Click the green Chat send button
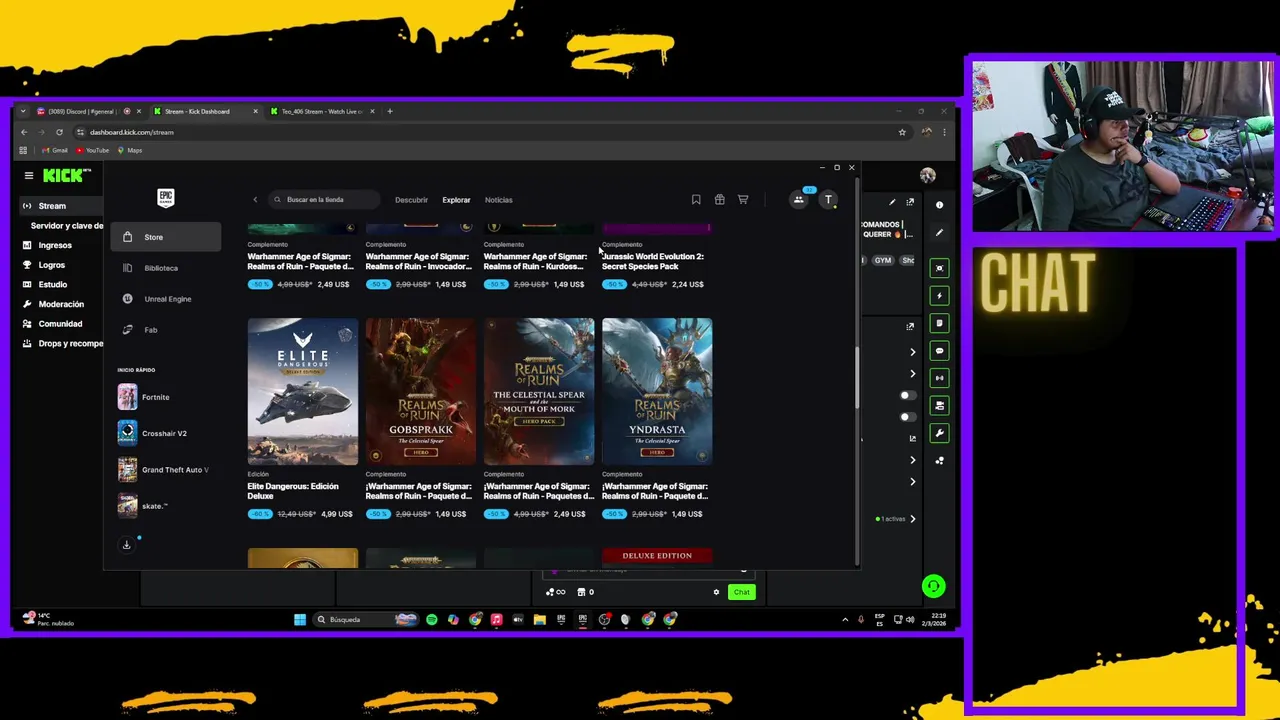The image size is (1280, 720). point(741,592)
